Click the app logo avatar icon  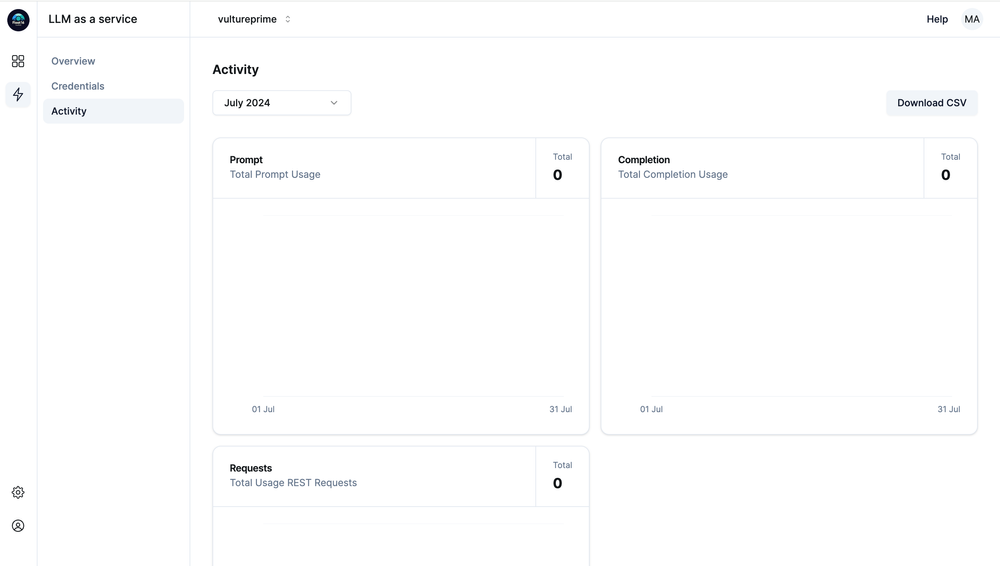[x=18, y=20]
